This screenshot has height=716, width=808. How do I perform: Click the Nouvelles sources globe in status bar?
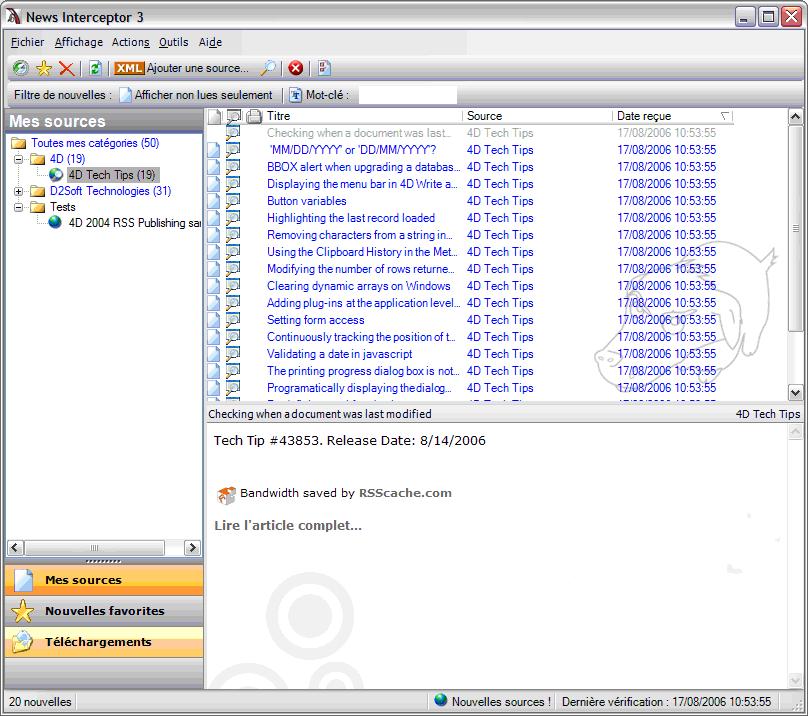coord(441,701)
